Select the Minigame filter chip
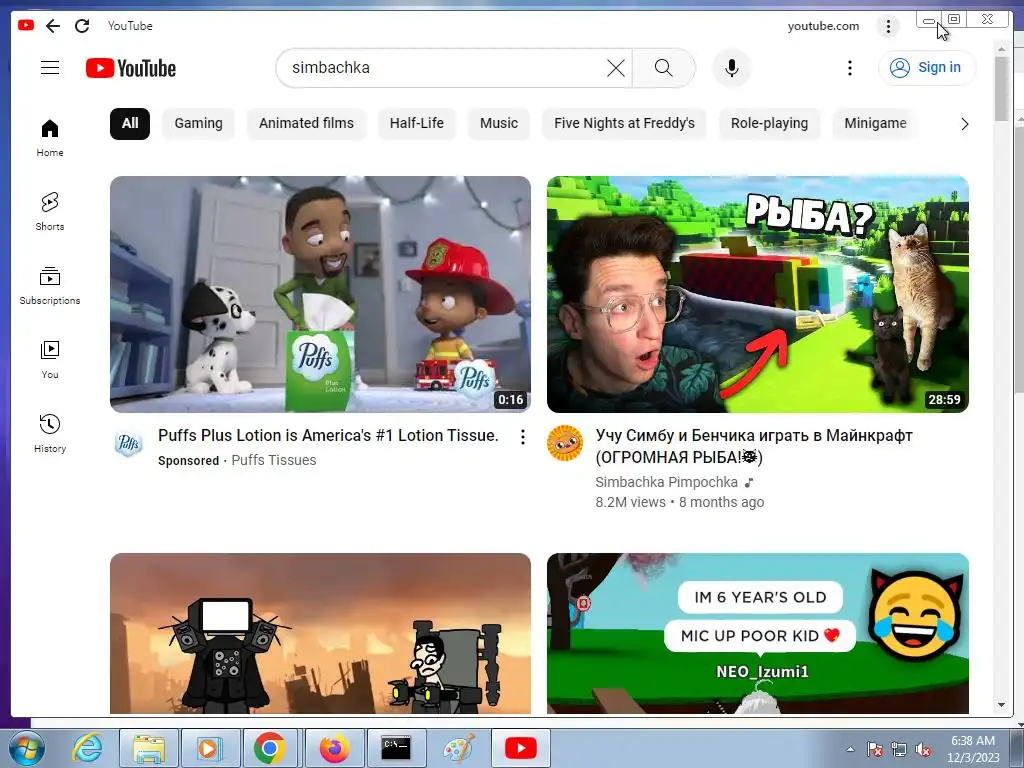The height and width of the screenshot is (768, 1024). coord(875,123)
